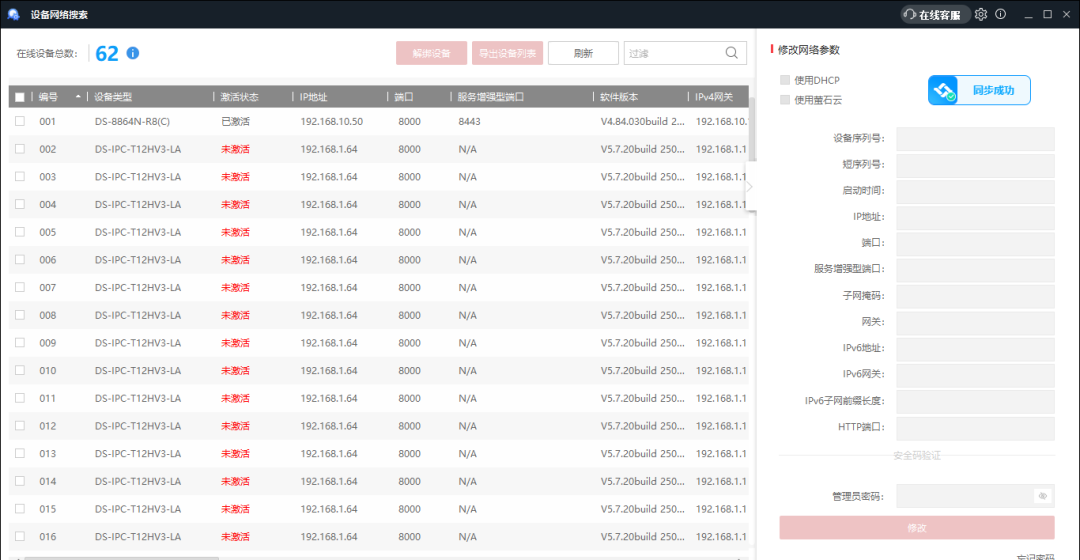
Task: Click the about info icon in title bar
Action: pyautogui.click(x=1000, y=14)
